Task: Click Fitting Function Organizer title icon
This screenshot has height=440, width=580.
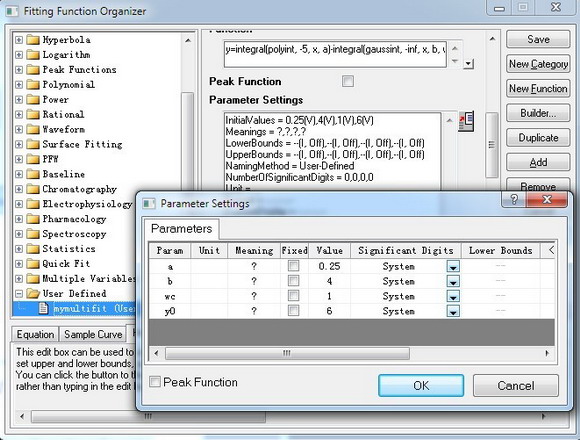Action: click(x=12, y=11)
